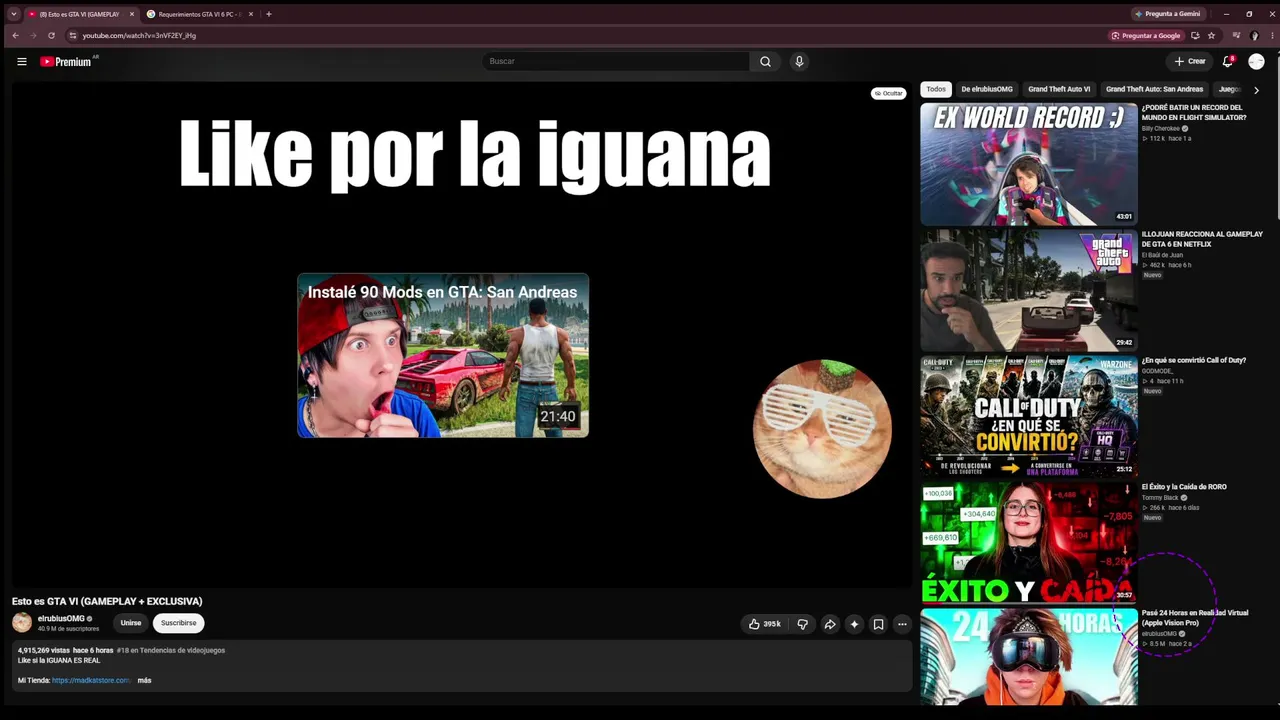
Task: Click the youtube.com address bar URL
Action: click(x=139, y=35)
